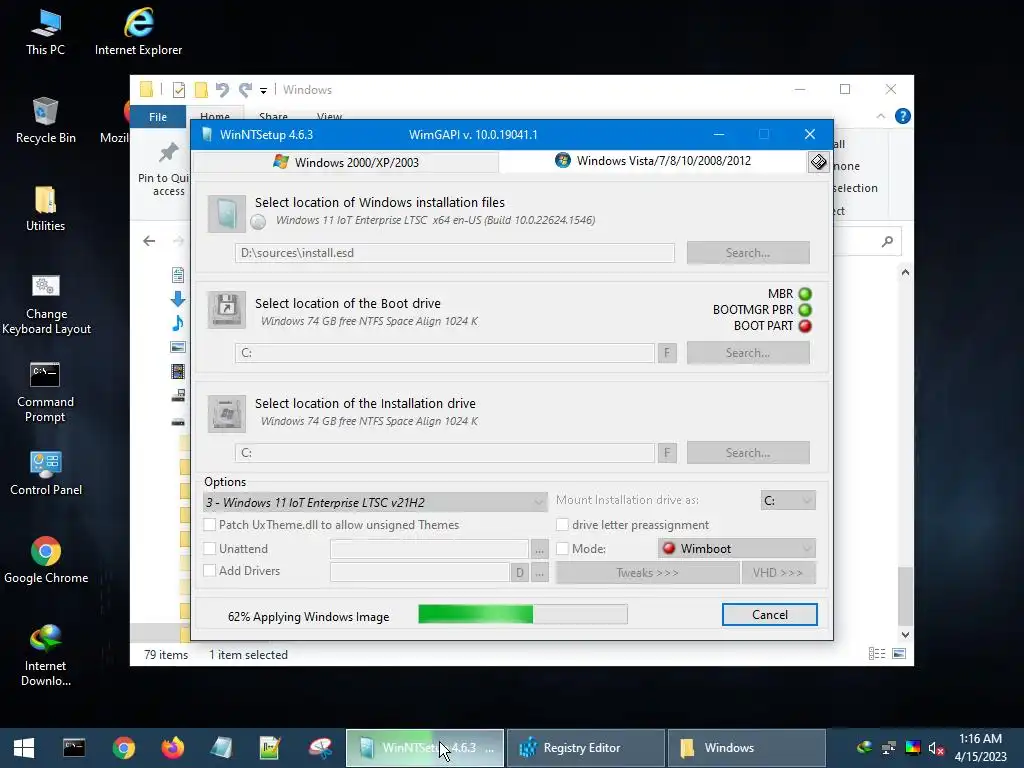Open Command Prompt from taskbar

pos(74,748)
